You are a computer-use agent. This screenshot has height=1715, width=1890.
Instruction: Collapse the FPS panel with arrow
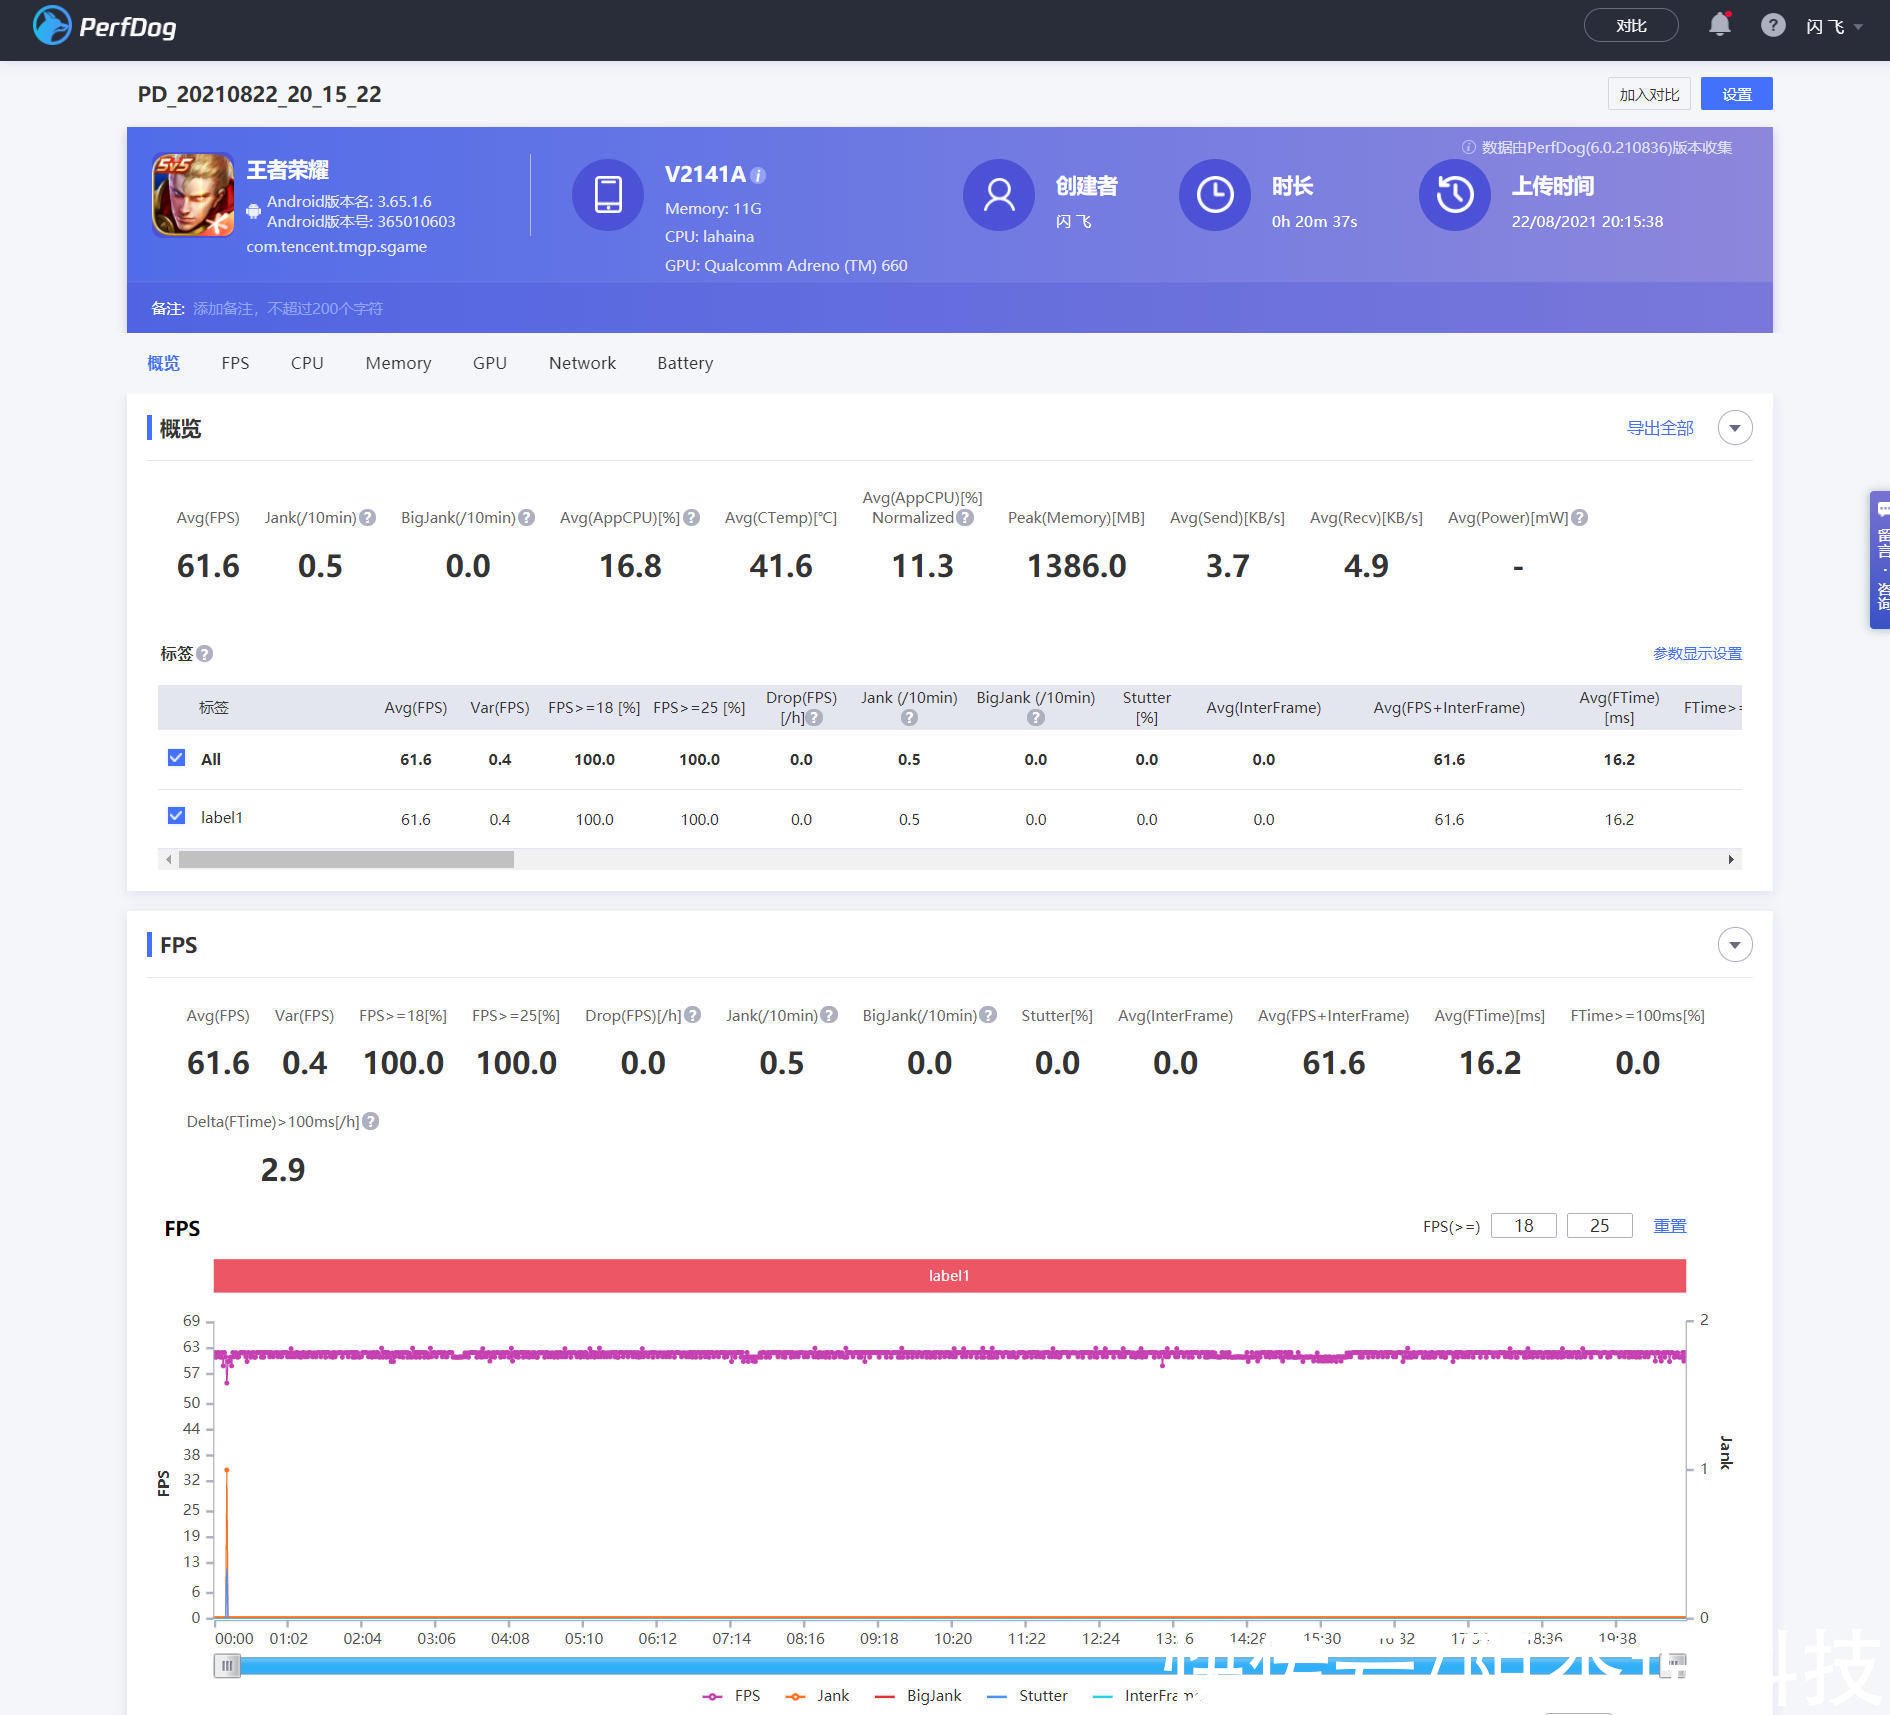pos(1735,945)
